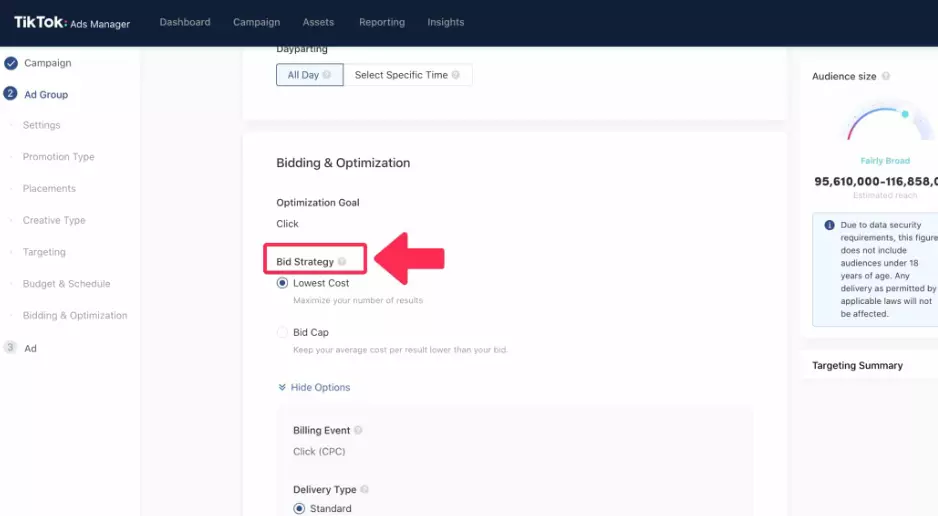Go to Campaign step in sidebar
The height and width of the screenshot is (516, 938).
(47, 63)
